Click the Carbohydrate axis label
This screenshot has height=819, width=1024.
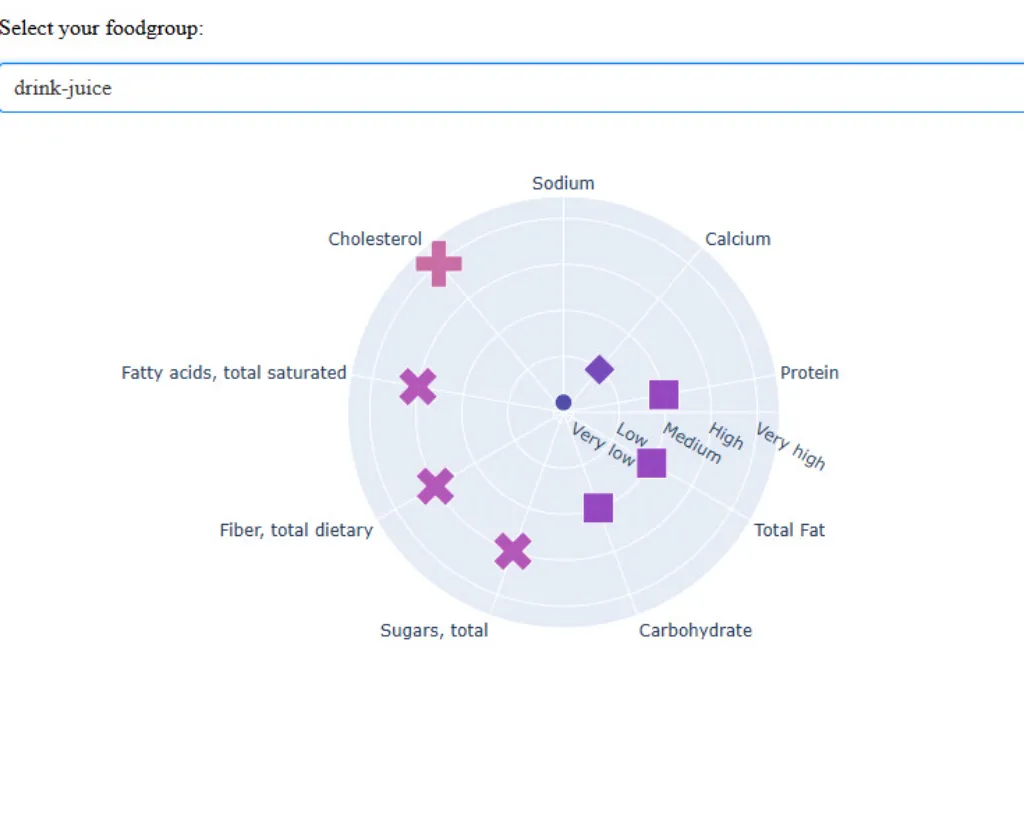(x=695, y=630)
